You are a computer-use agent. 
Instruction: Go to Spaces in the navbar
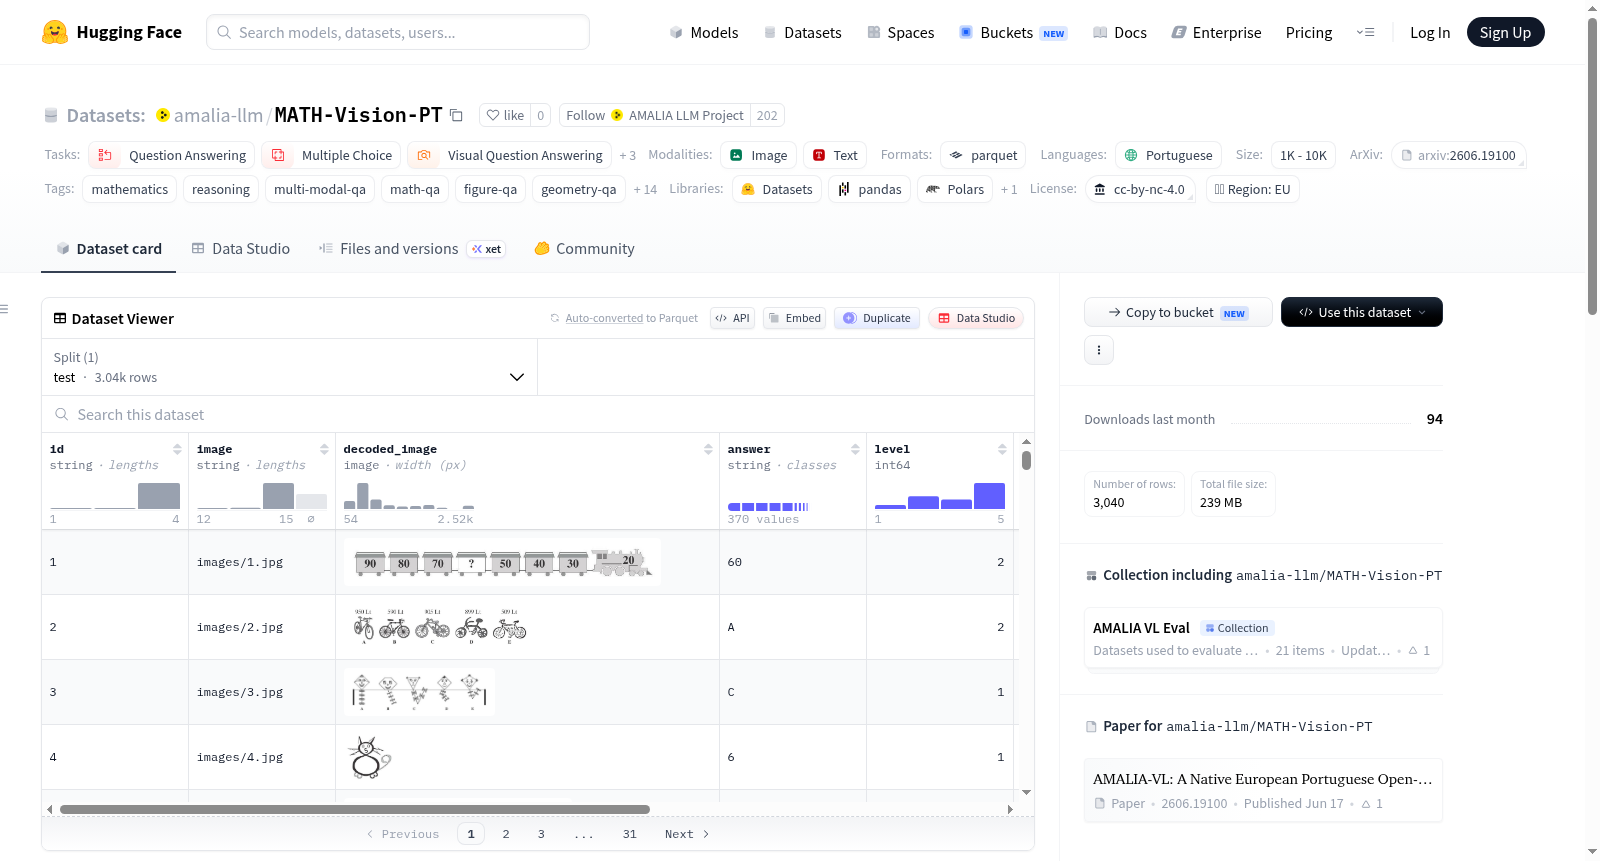click(900, 32)
